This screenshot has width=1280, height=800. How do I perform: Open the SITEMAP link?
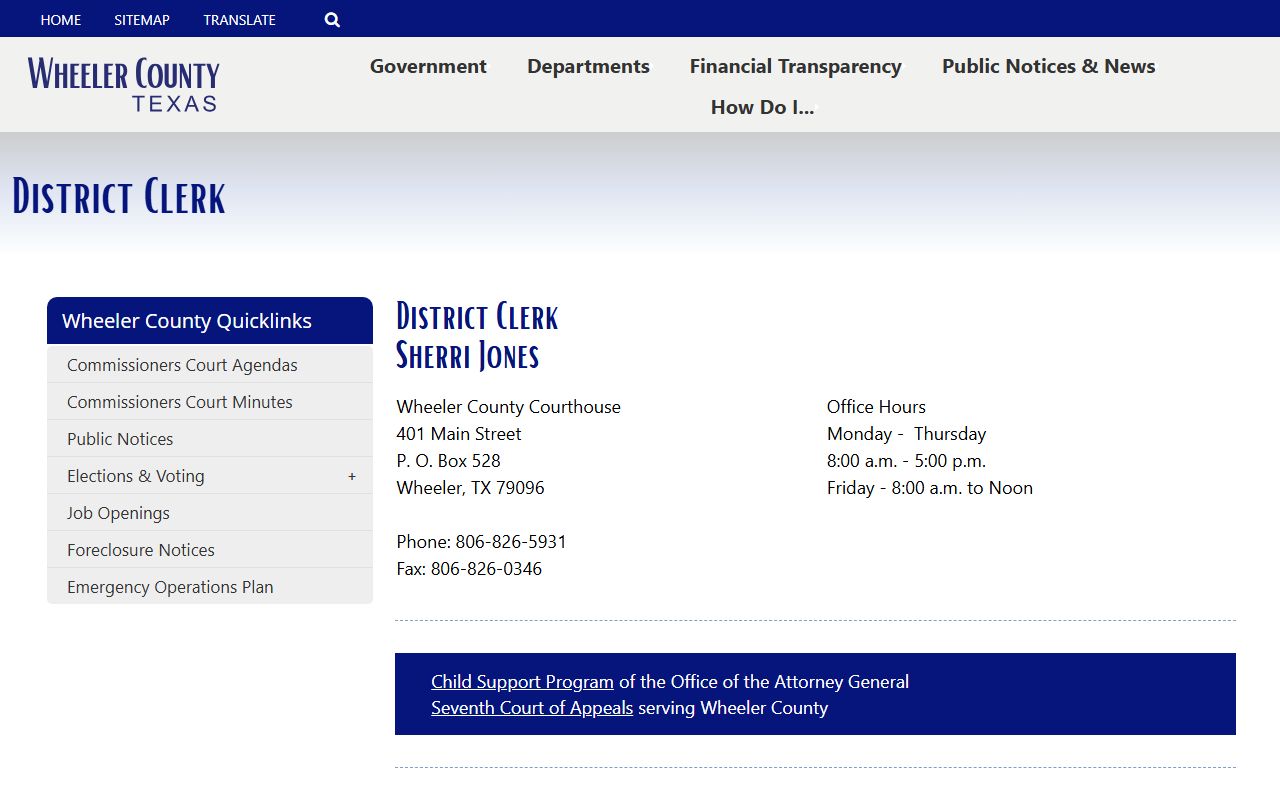[x=142, y=20]
